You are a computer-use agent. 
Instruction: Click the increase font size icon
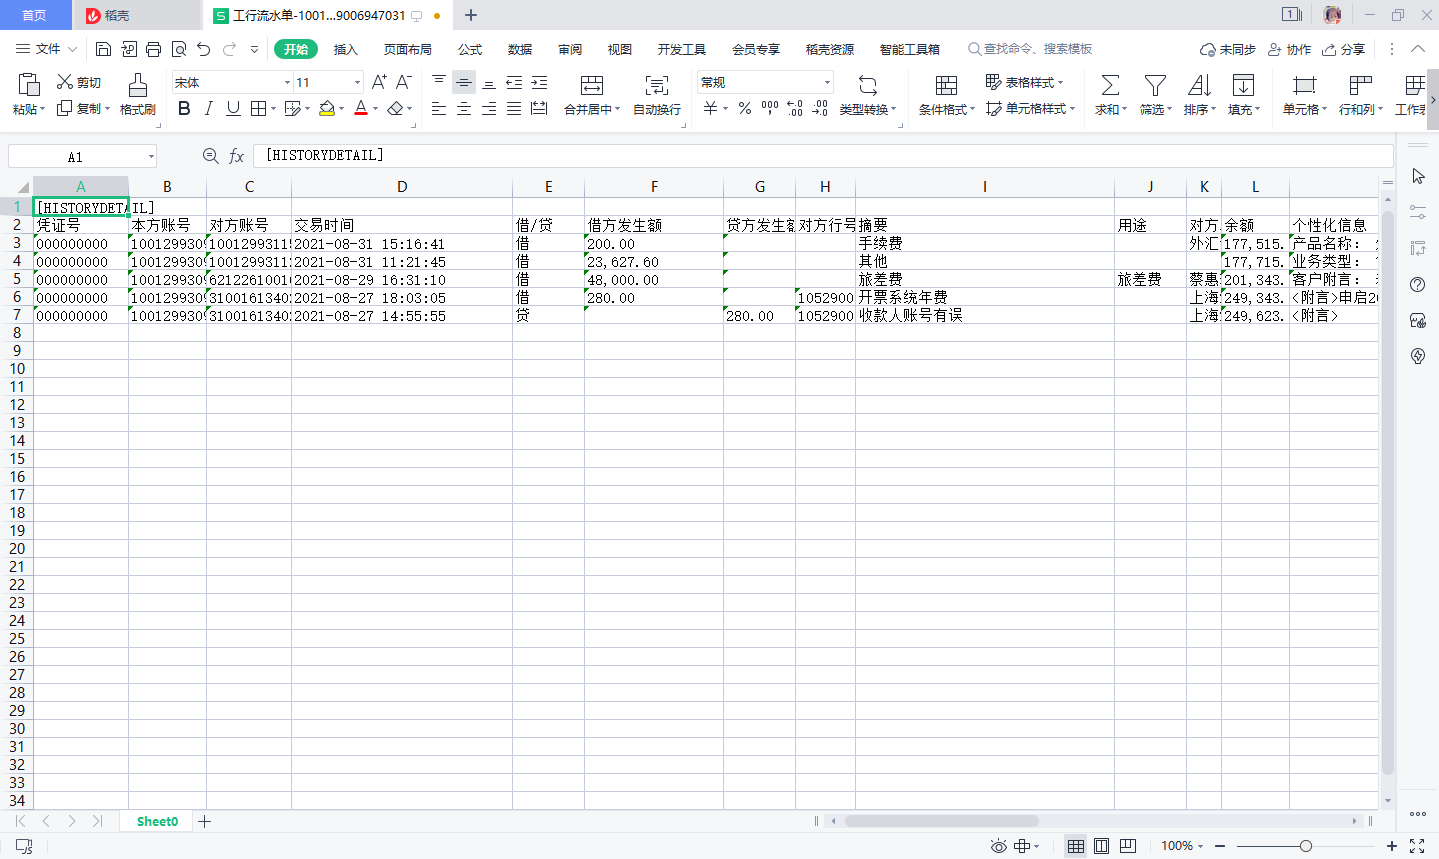[x=379, y=82]
